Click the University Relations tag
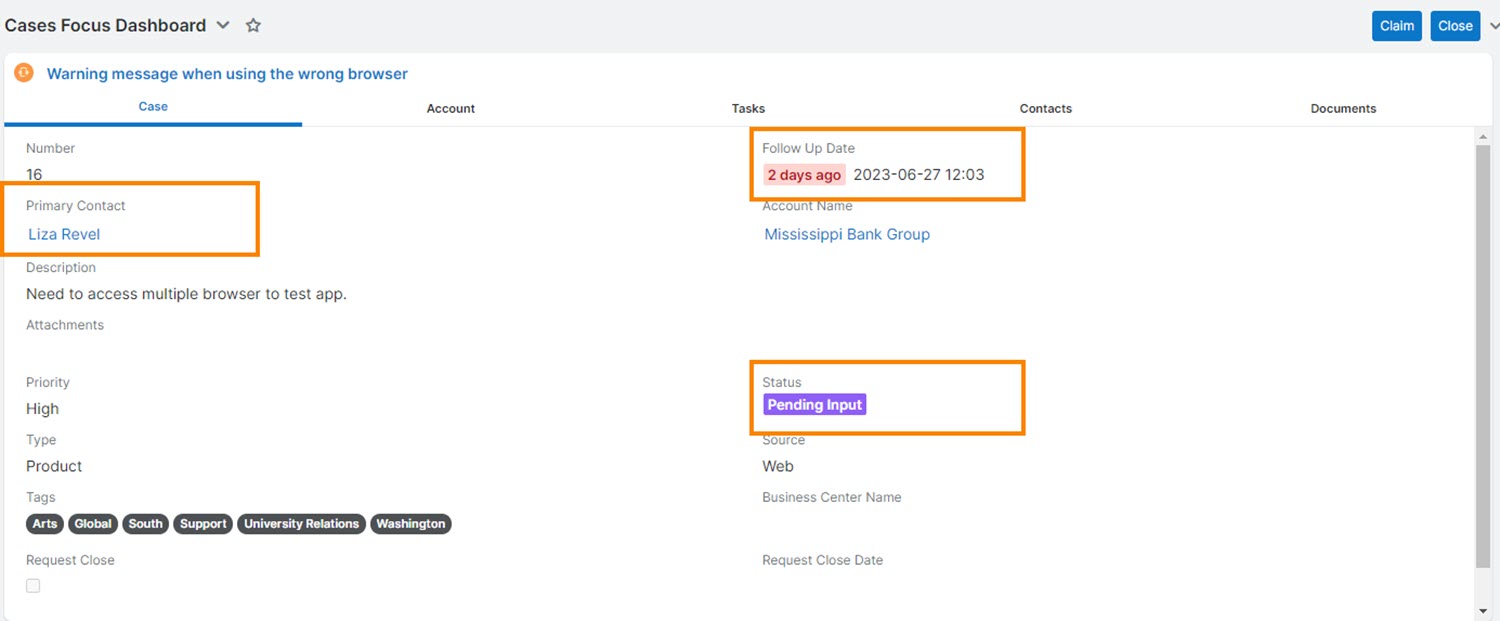 tap(301, 524)
